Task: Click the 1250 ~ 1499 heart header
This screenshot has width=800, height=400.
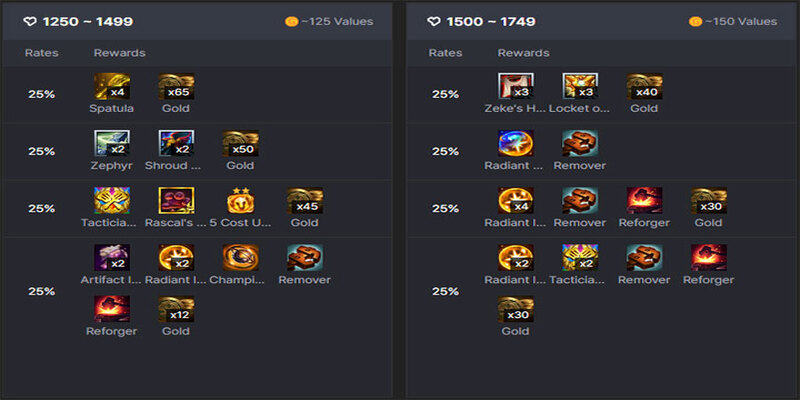Action: [78, 21]
